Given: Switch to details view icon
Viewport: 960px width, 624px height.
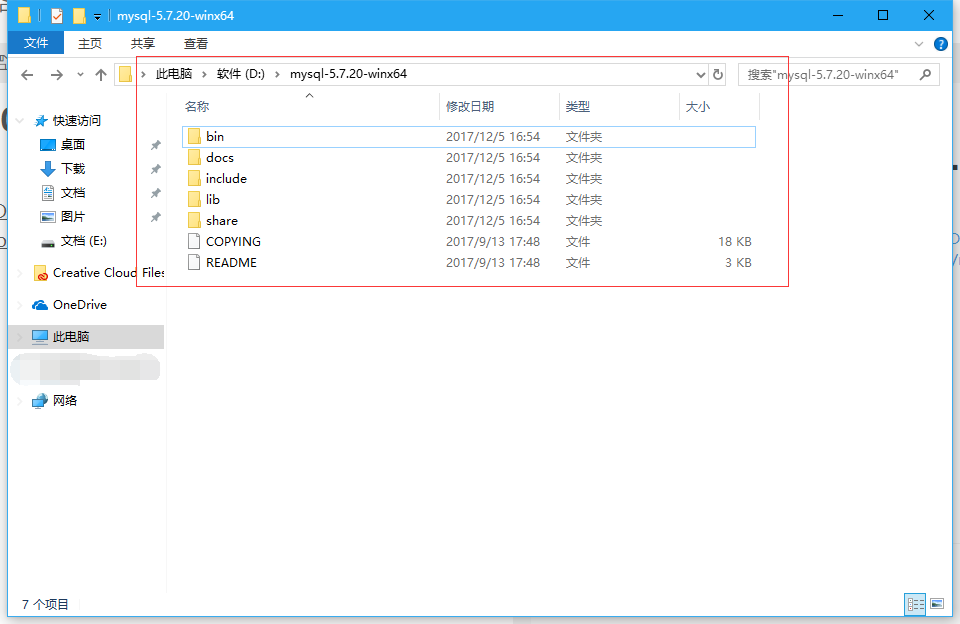Looking at the screenshot, I should pos(915,604).
